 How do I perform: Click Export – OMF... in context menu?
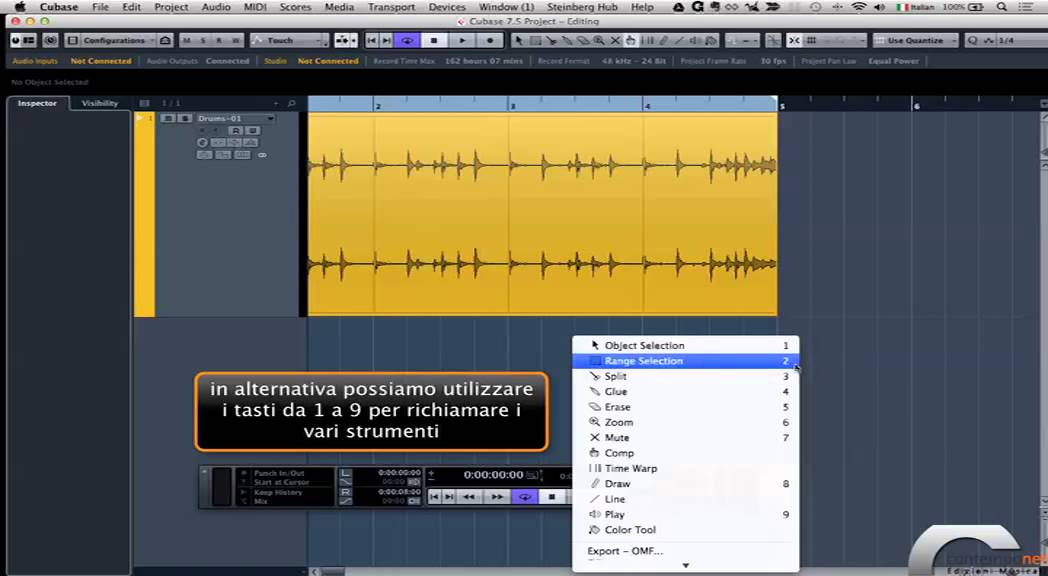point(686,551)
